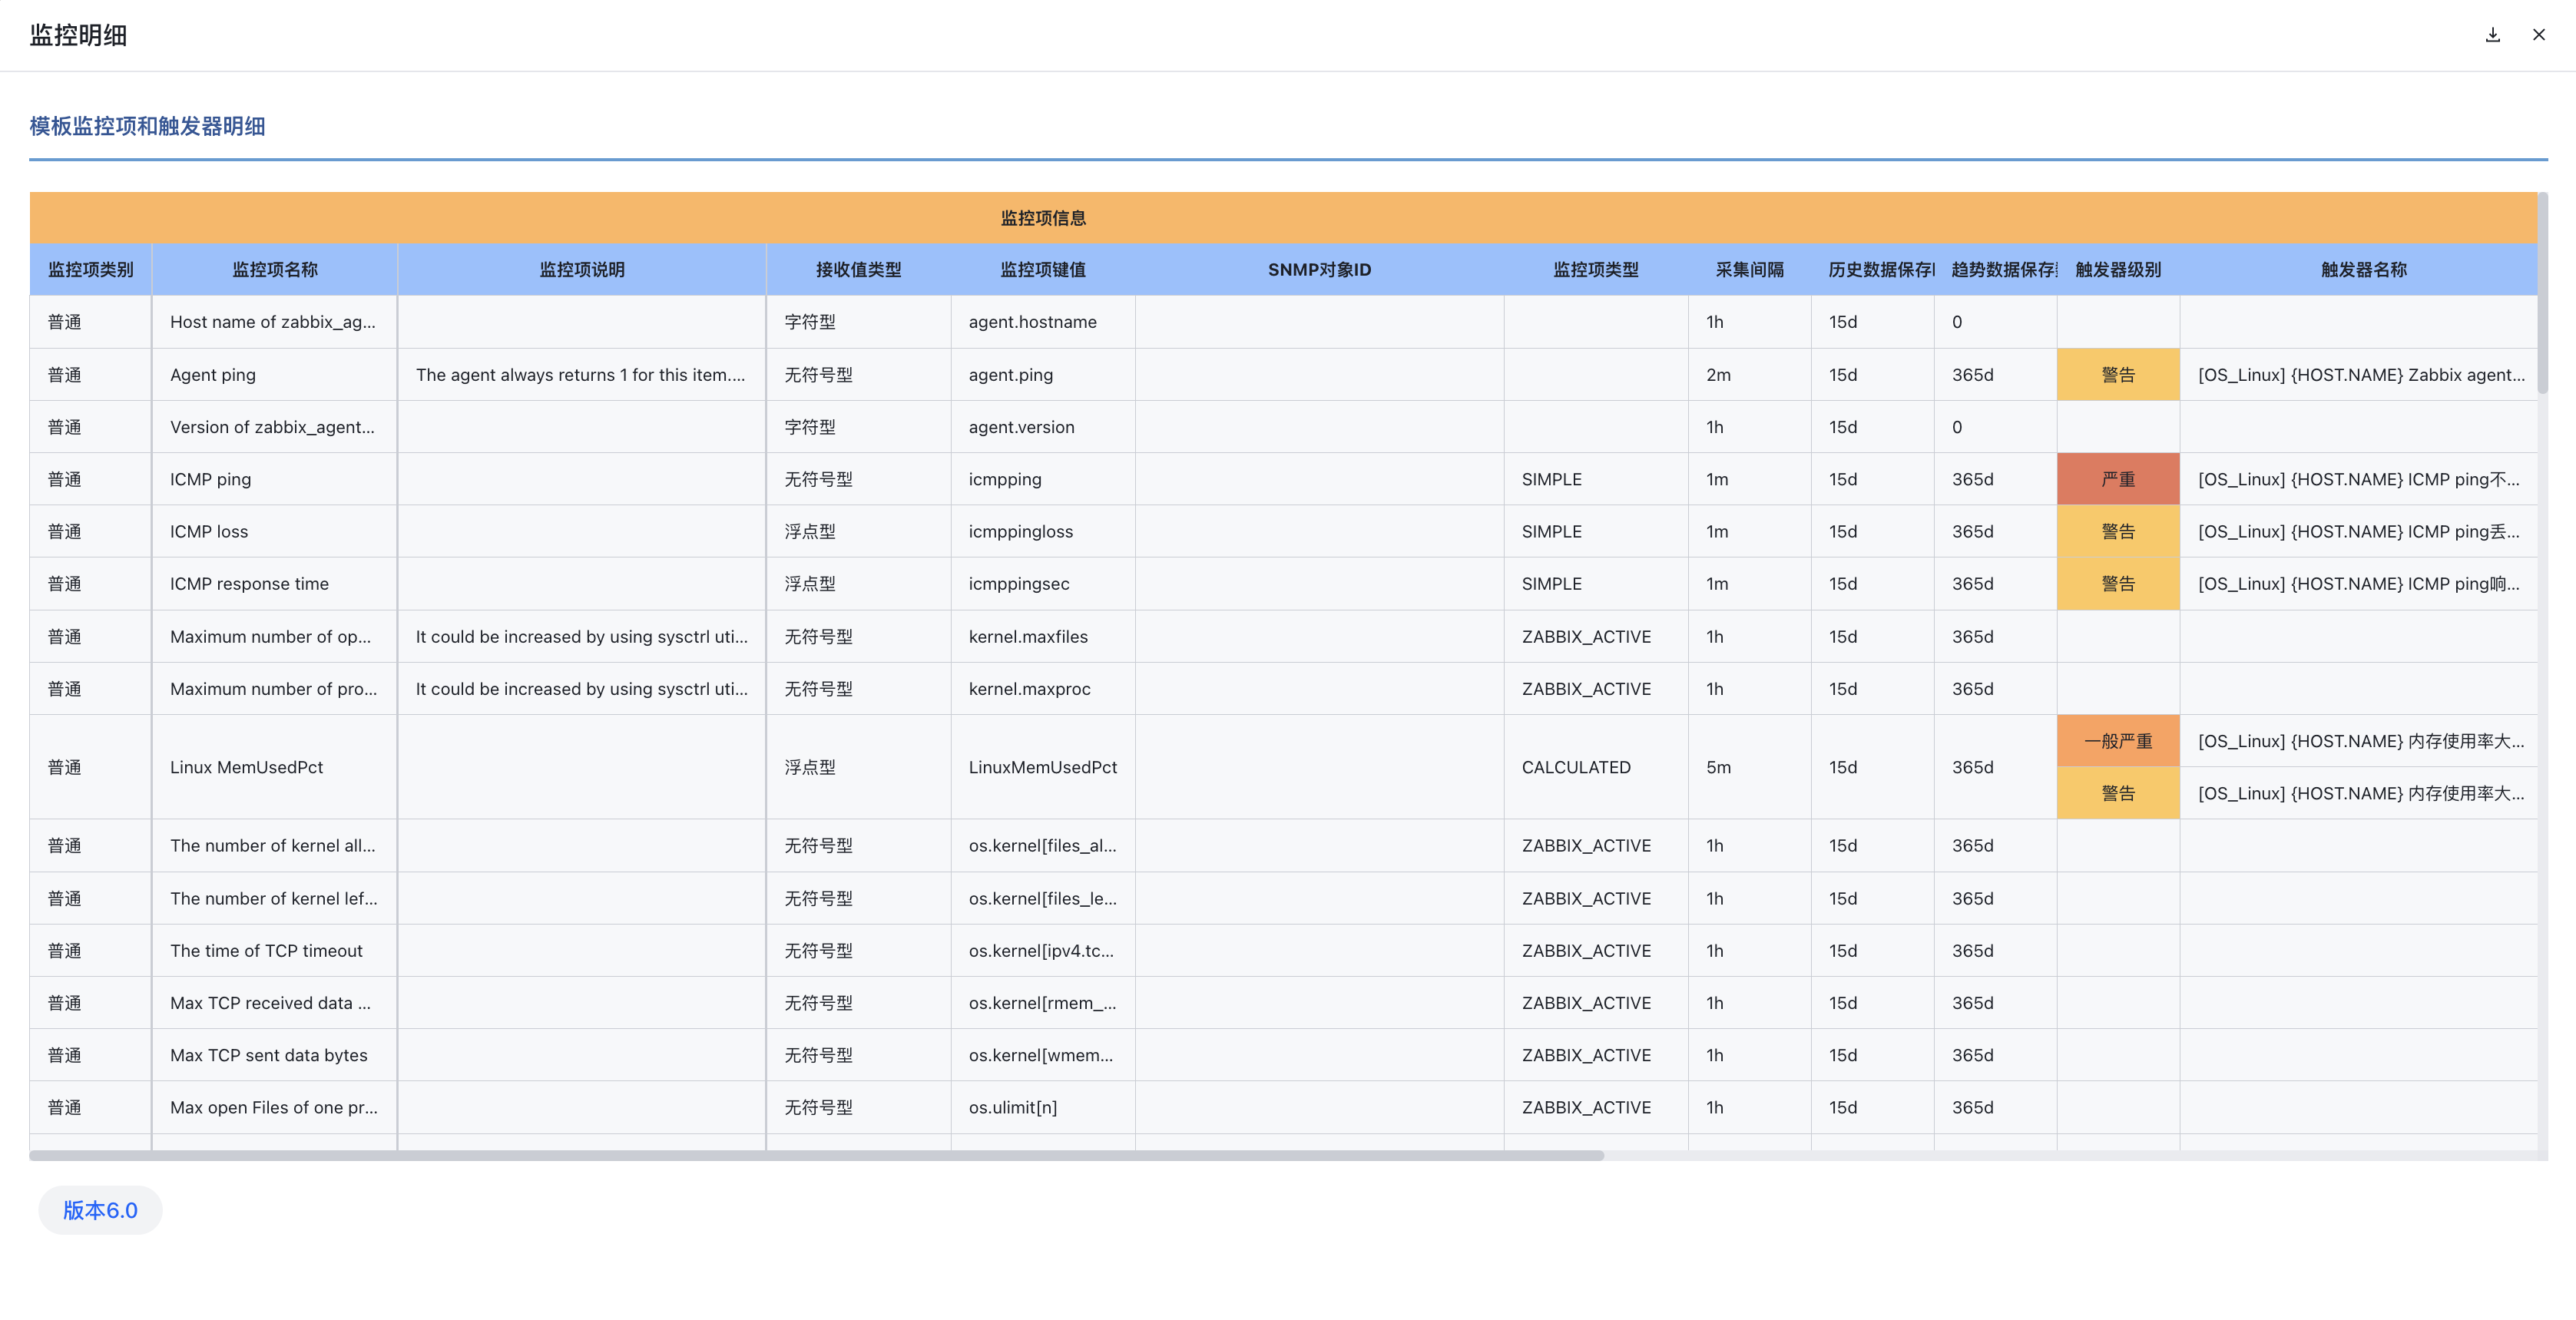Click the 监控项类别 column header
The width and height of the screenshot is (2576, 1320).
[90, 269]
